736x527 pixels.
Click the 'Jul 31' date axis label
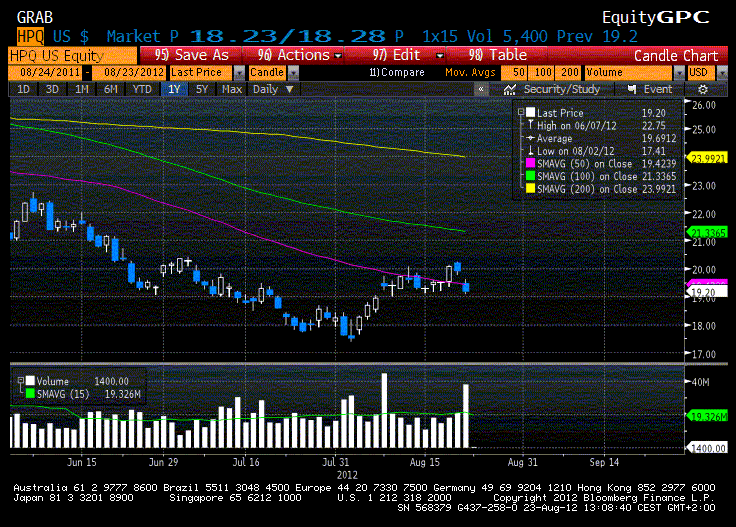pos(336,462)
